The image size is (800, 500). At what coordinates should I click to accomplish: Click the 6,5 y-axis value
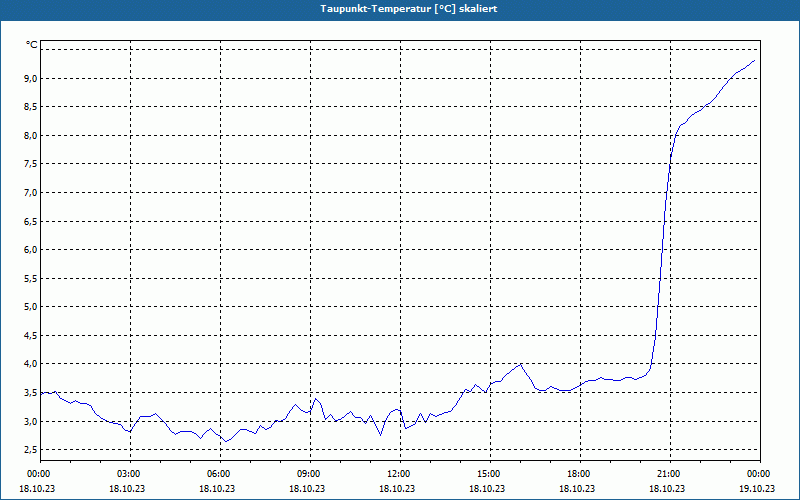(31, 221)
